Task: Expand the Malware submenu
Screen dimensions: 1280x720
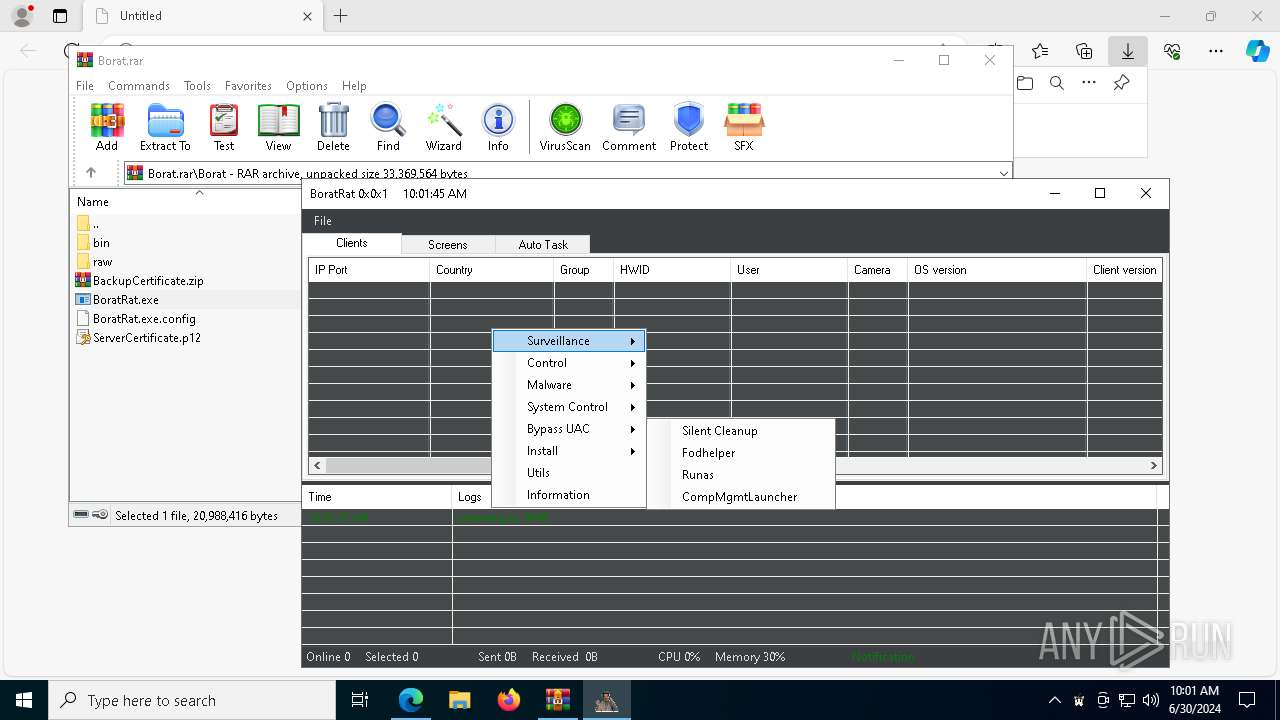Action: click(569, 385)
